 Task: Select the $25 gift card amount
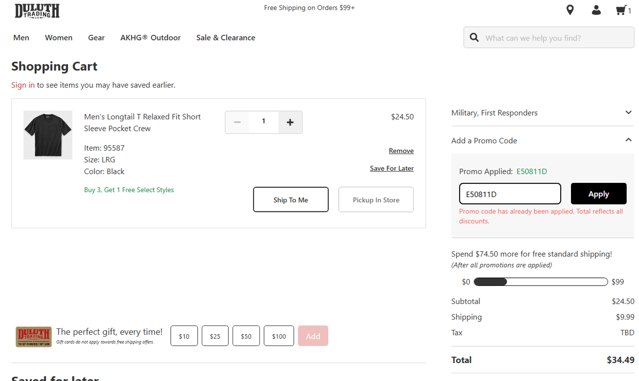215,336
